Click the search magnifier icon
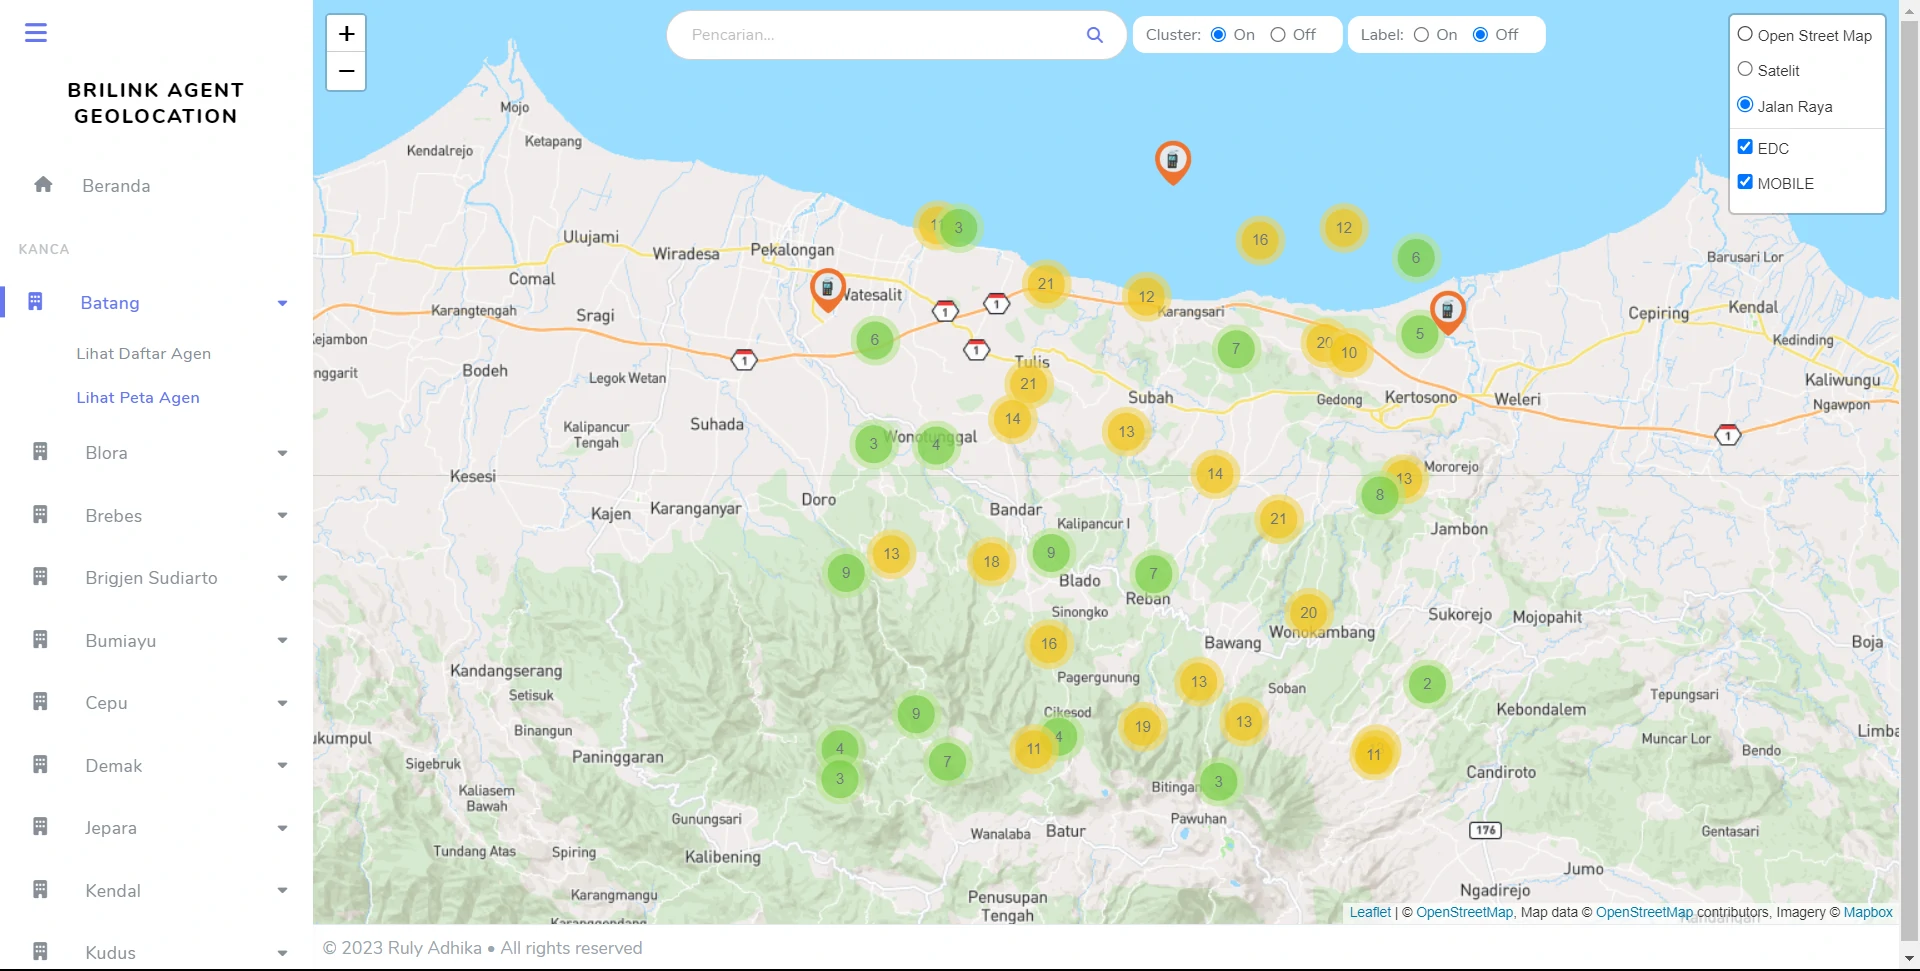This screenshot has height=971, width=1920. [x=1094, y=35]
